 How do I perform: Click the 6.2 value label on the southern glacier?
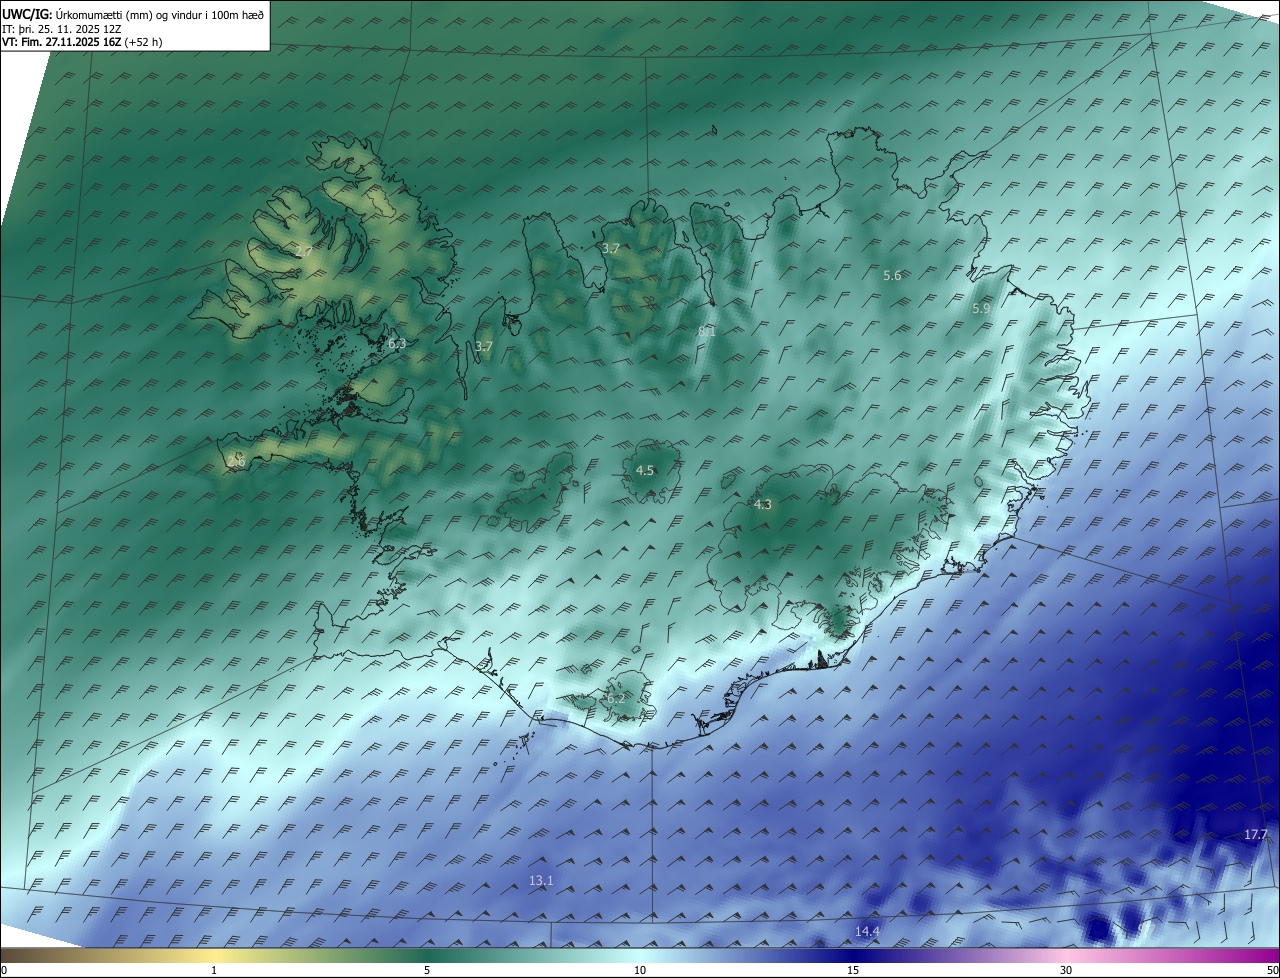[616, 699]
